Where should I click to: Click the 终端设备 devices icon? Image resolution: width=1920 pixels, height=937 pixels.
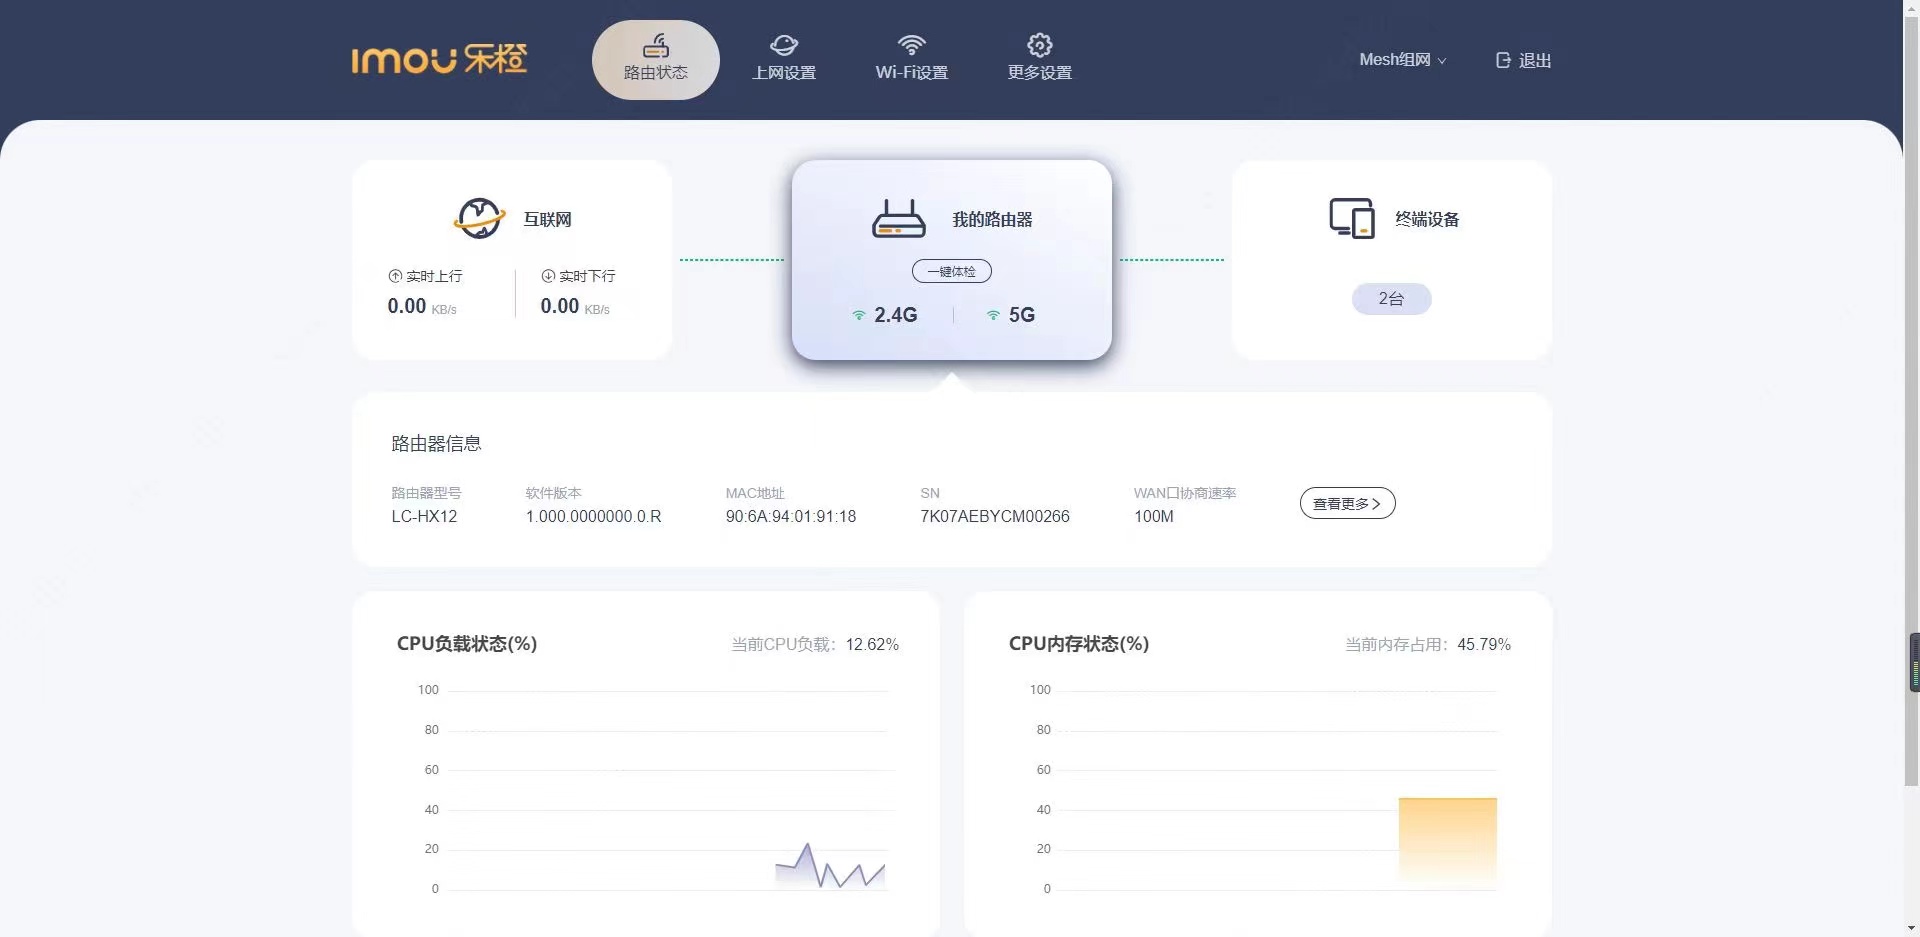(1351, 218)
